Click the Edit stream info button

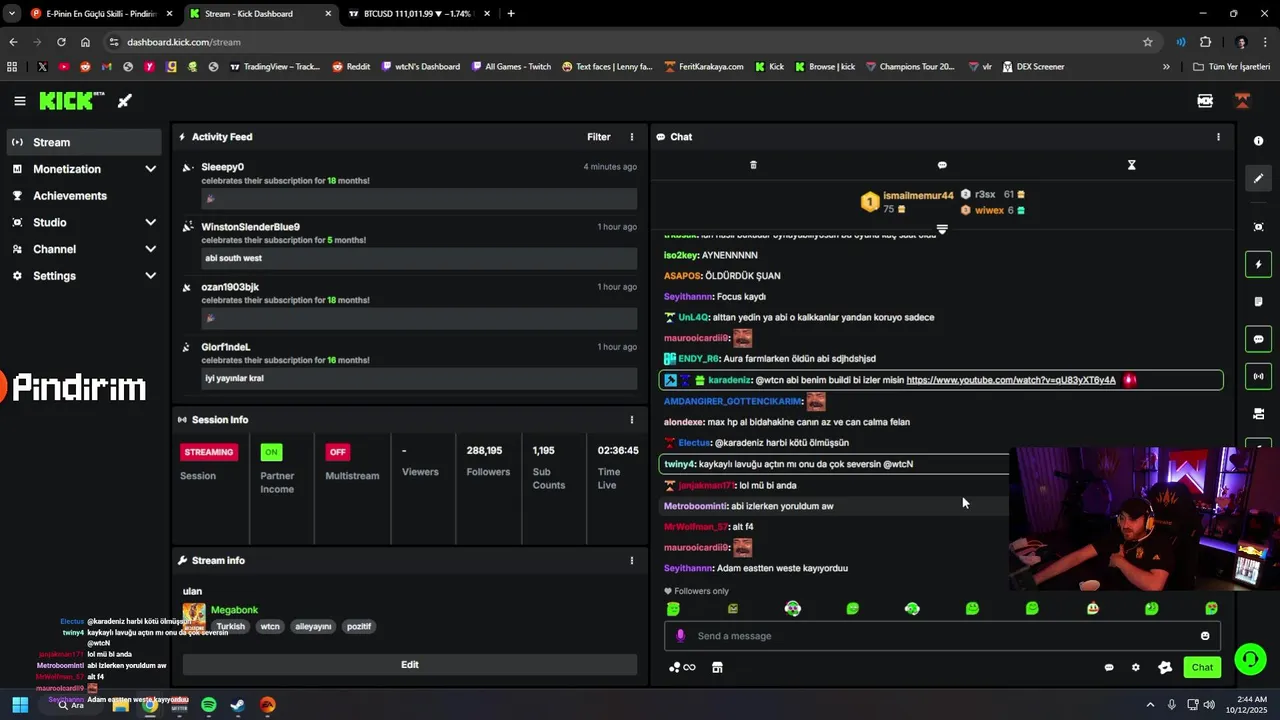pyautogui.click(x=410, y=665)
